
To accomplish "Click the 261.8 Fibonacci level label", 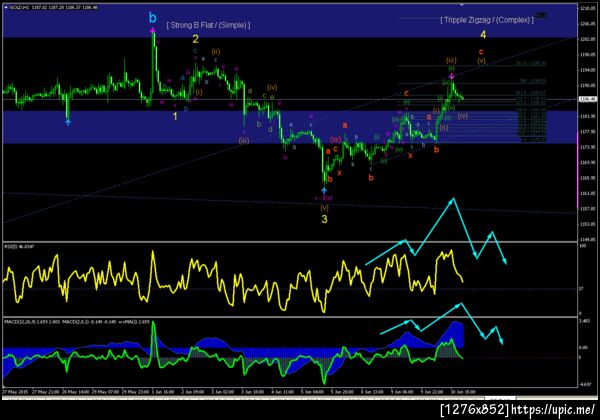I will 531,63.
